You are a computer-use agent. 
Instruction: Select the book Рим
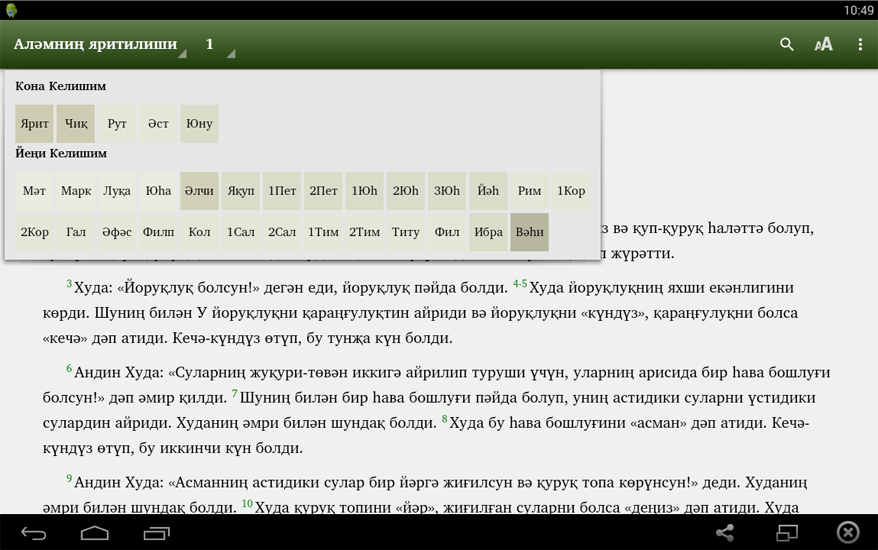point(529,191)
